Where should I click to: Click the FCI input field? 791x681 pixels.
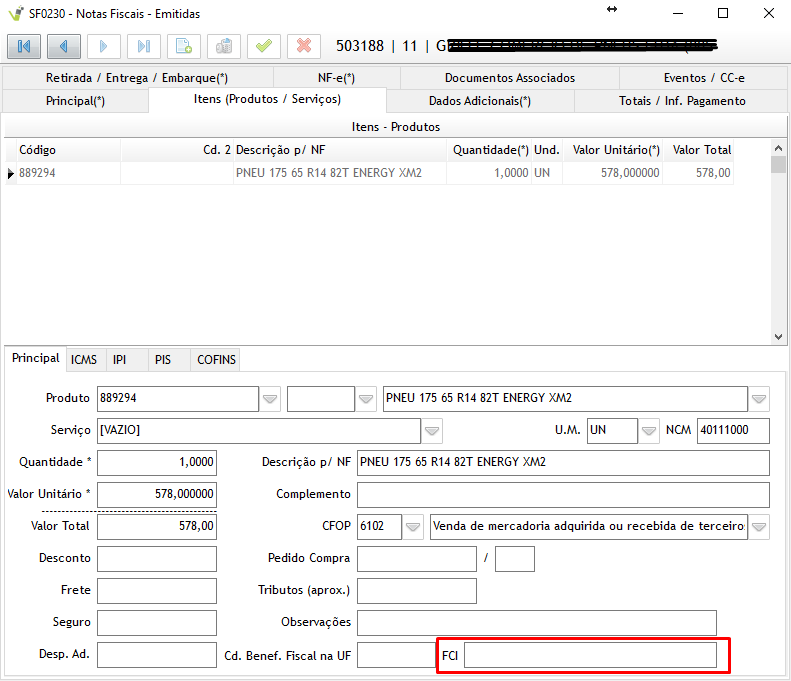590,655
